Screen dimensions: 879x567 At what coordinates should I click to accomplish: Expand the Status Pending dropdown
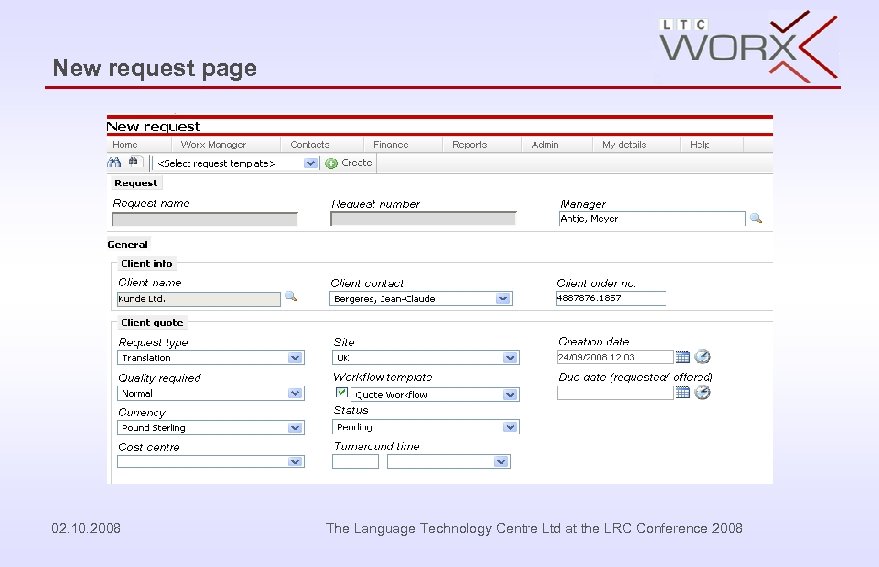pos(510,427)
